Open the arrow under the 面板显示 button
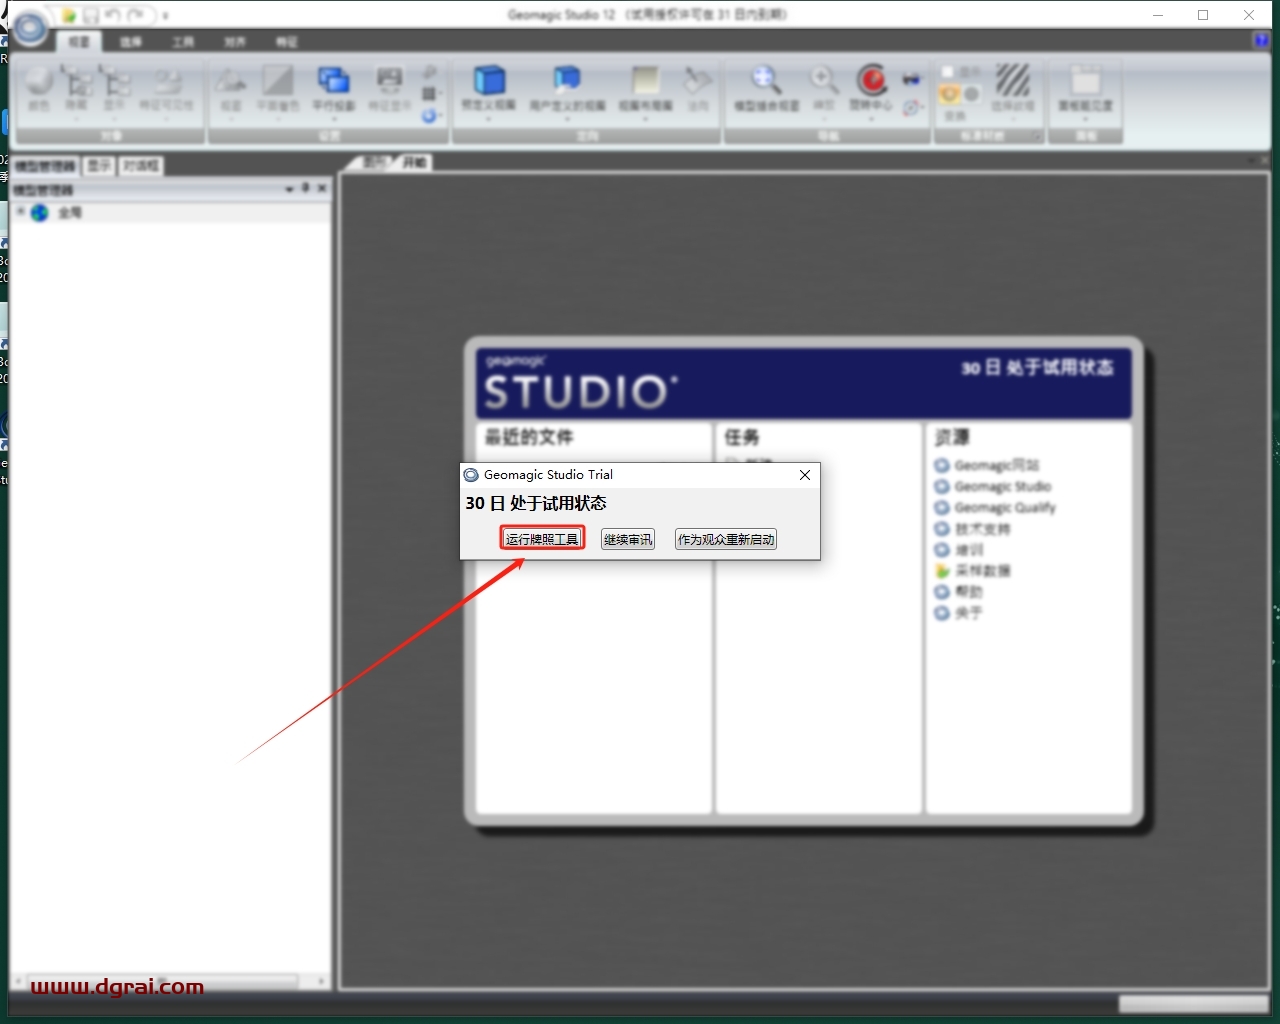The height and width of the screenshot is (1024, 1280). tap(1085, 119)
